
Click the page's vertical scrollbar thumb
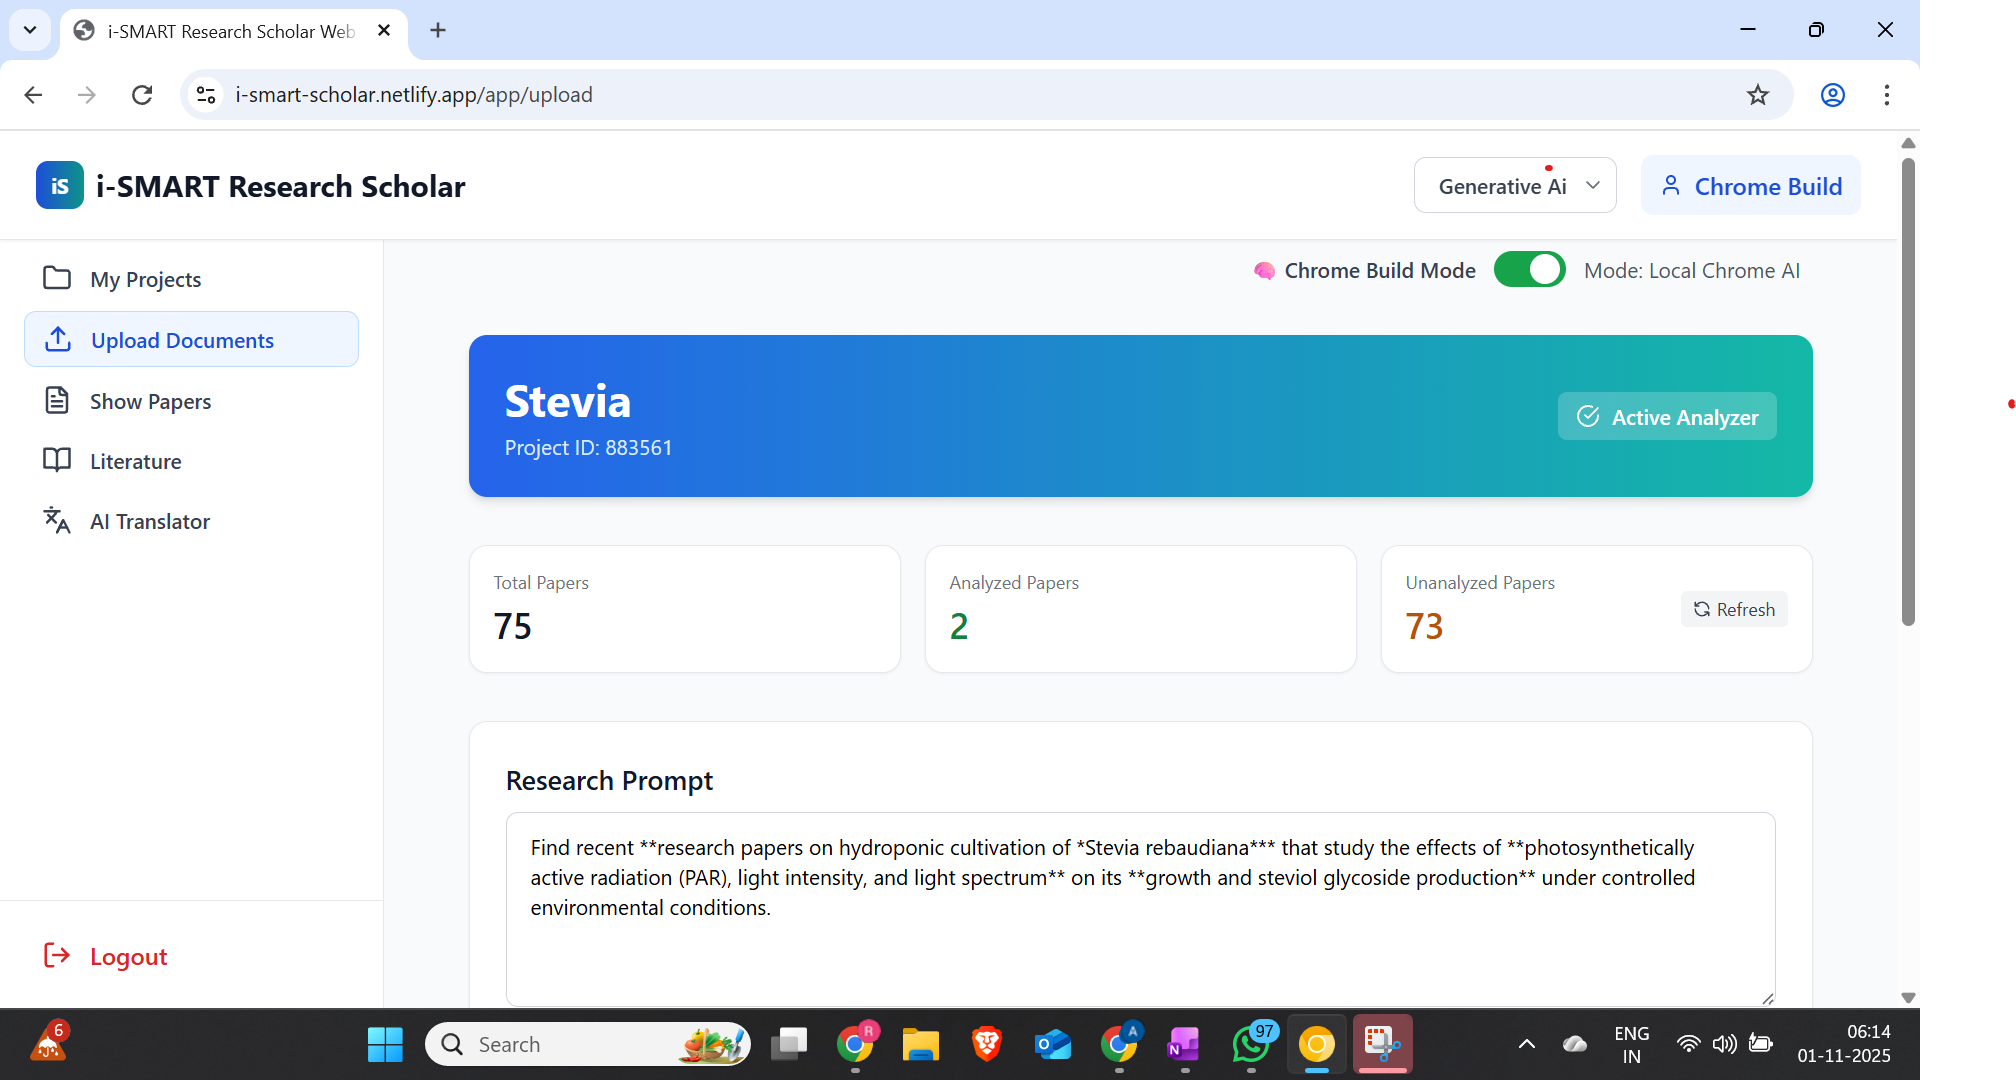1907,390
